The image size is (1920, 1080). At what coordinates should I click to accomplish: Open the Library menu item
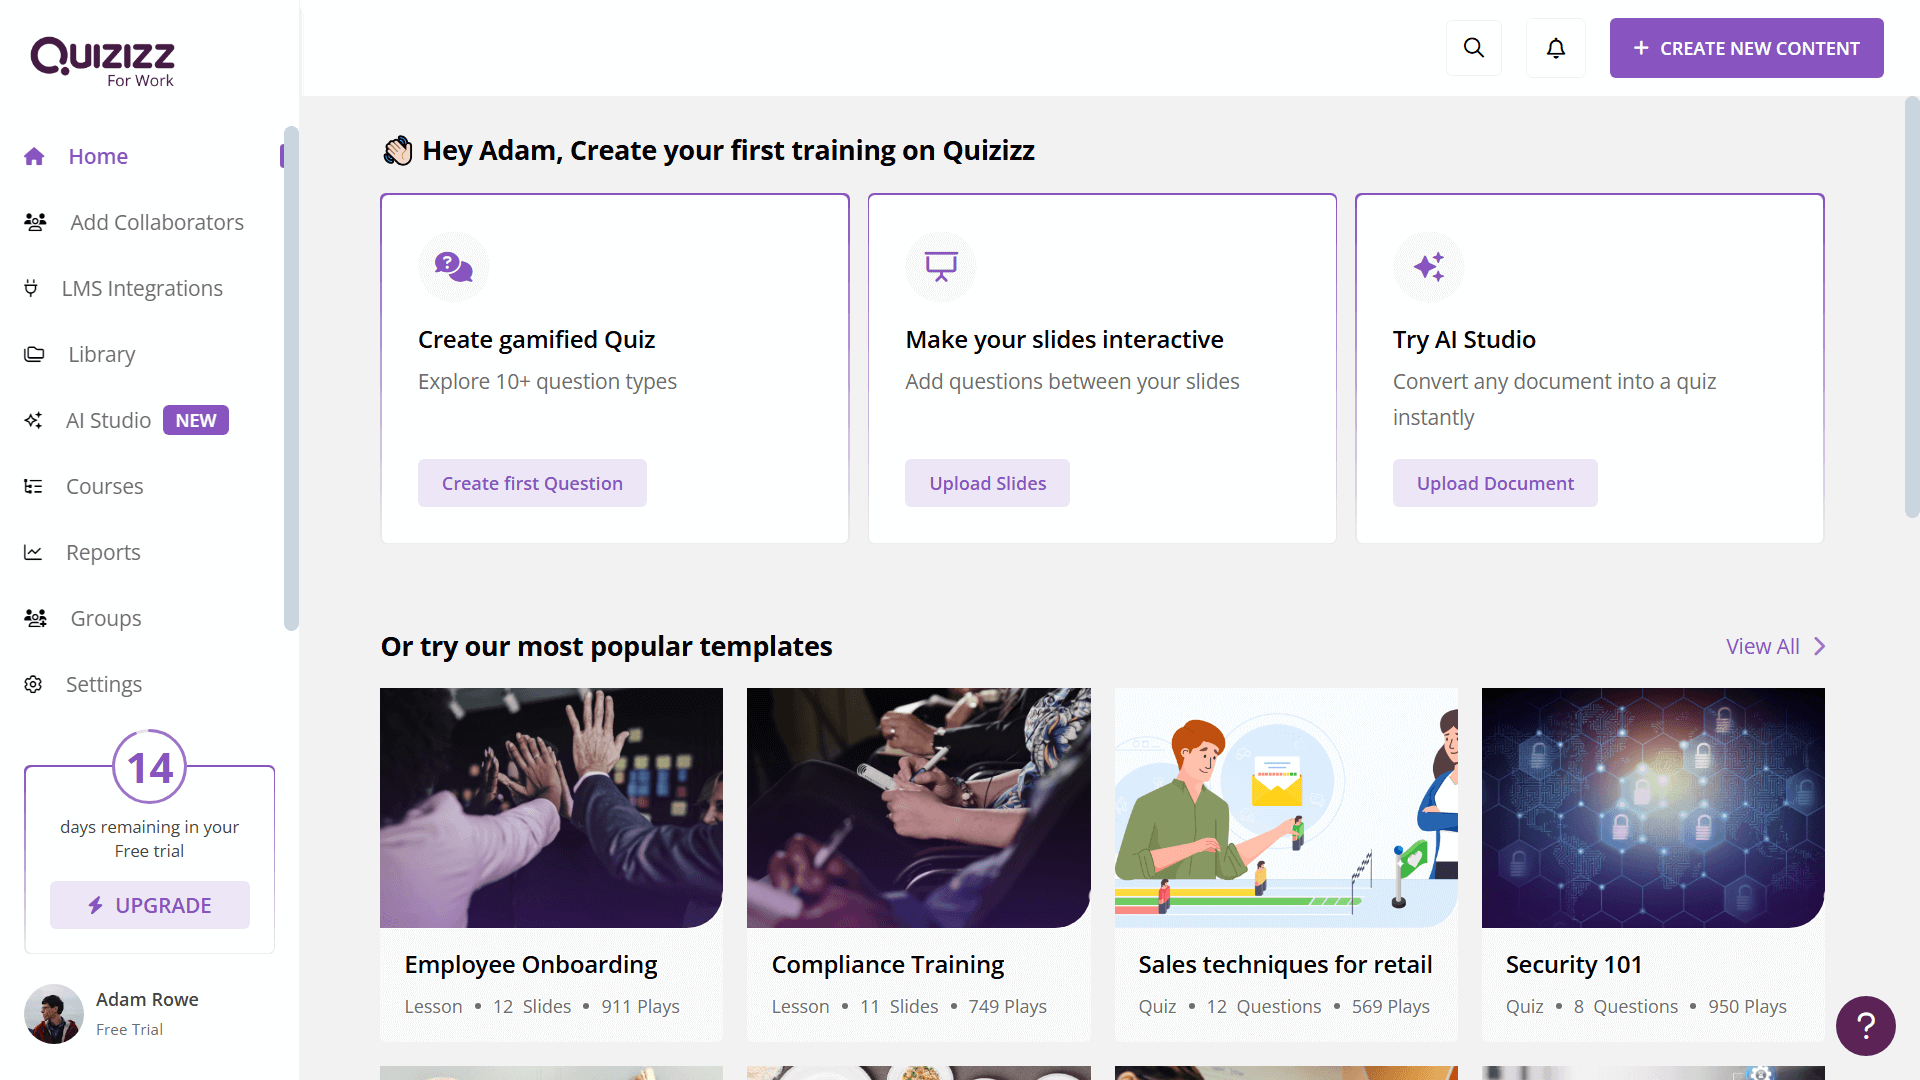(x=101, y=354)
